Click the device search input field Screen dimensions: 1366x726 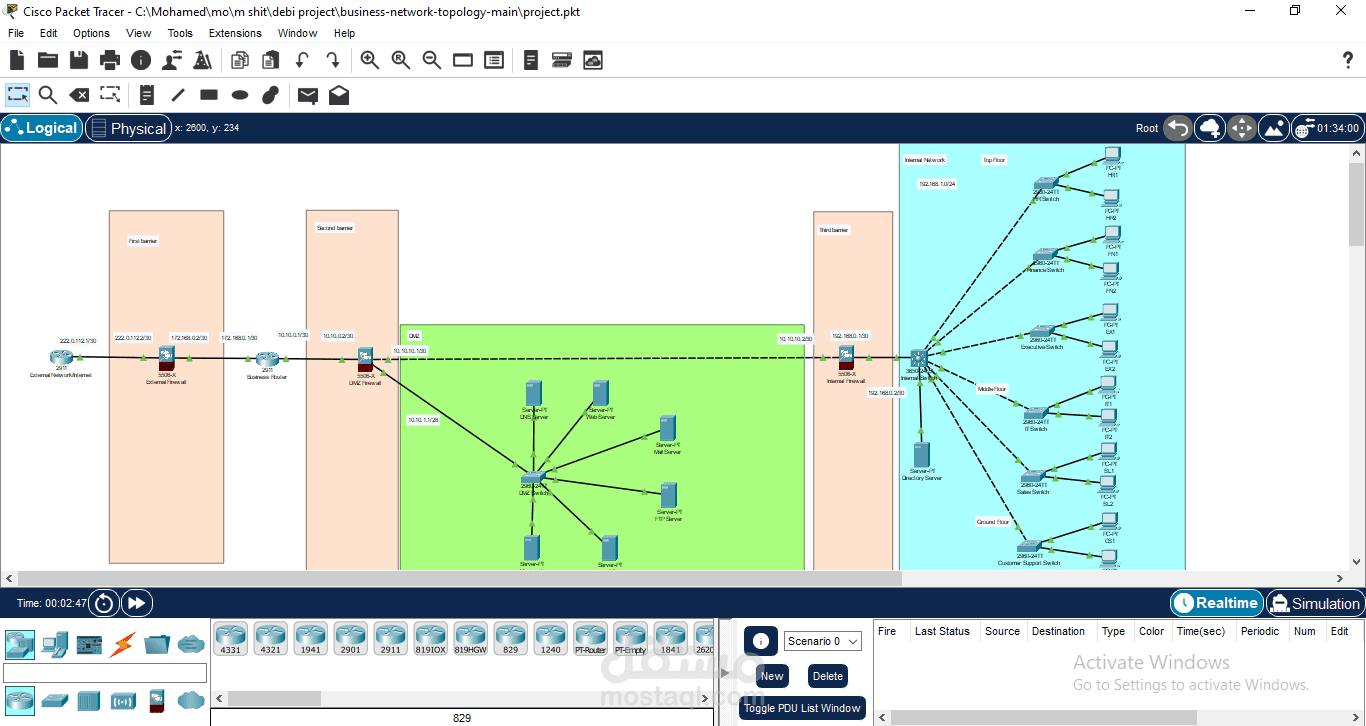105,673
